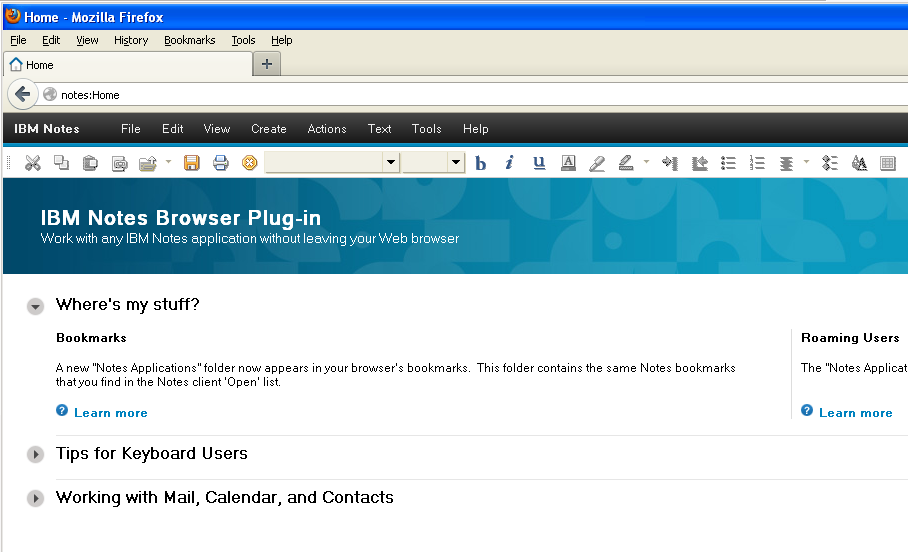
Task: Open the folder icon's dropdown arrow
Action: (x=169, y=162)
